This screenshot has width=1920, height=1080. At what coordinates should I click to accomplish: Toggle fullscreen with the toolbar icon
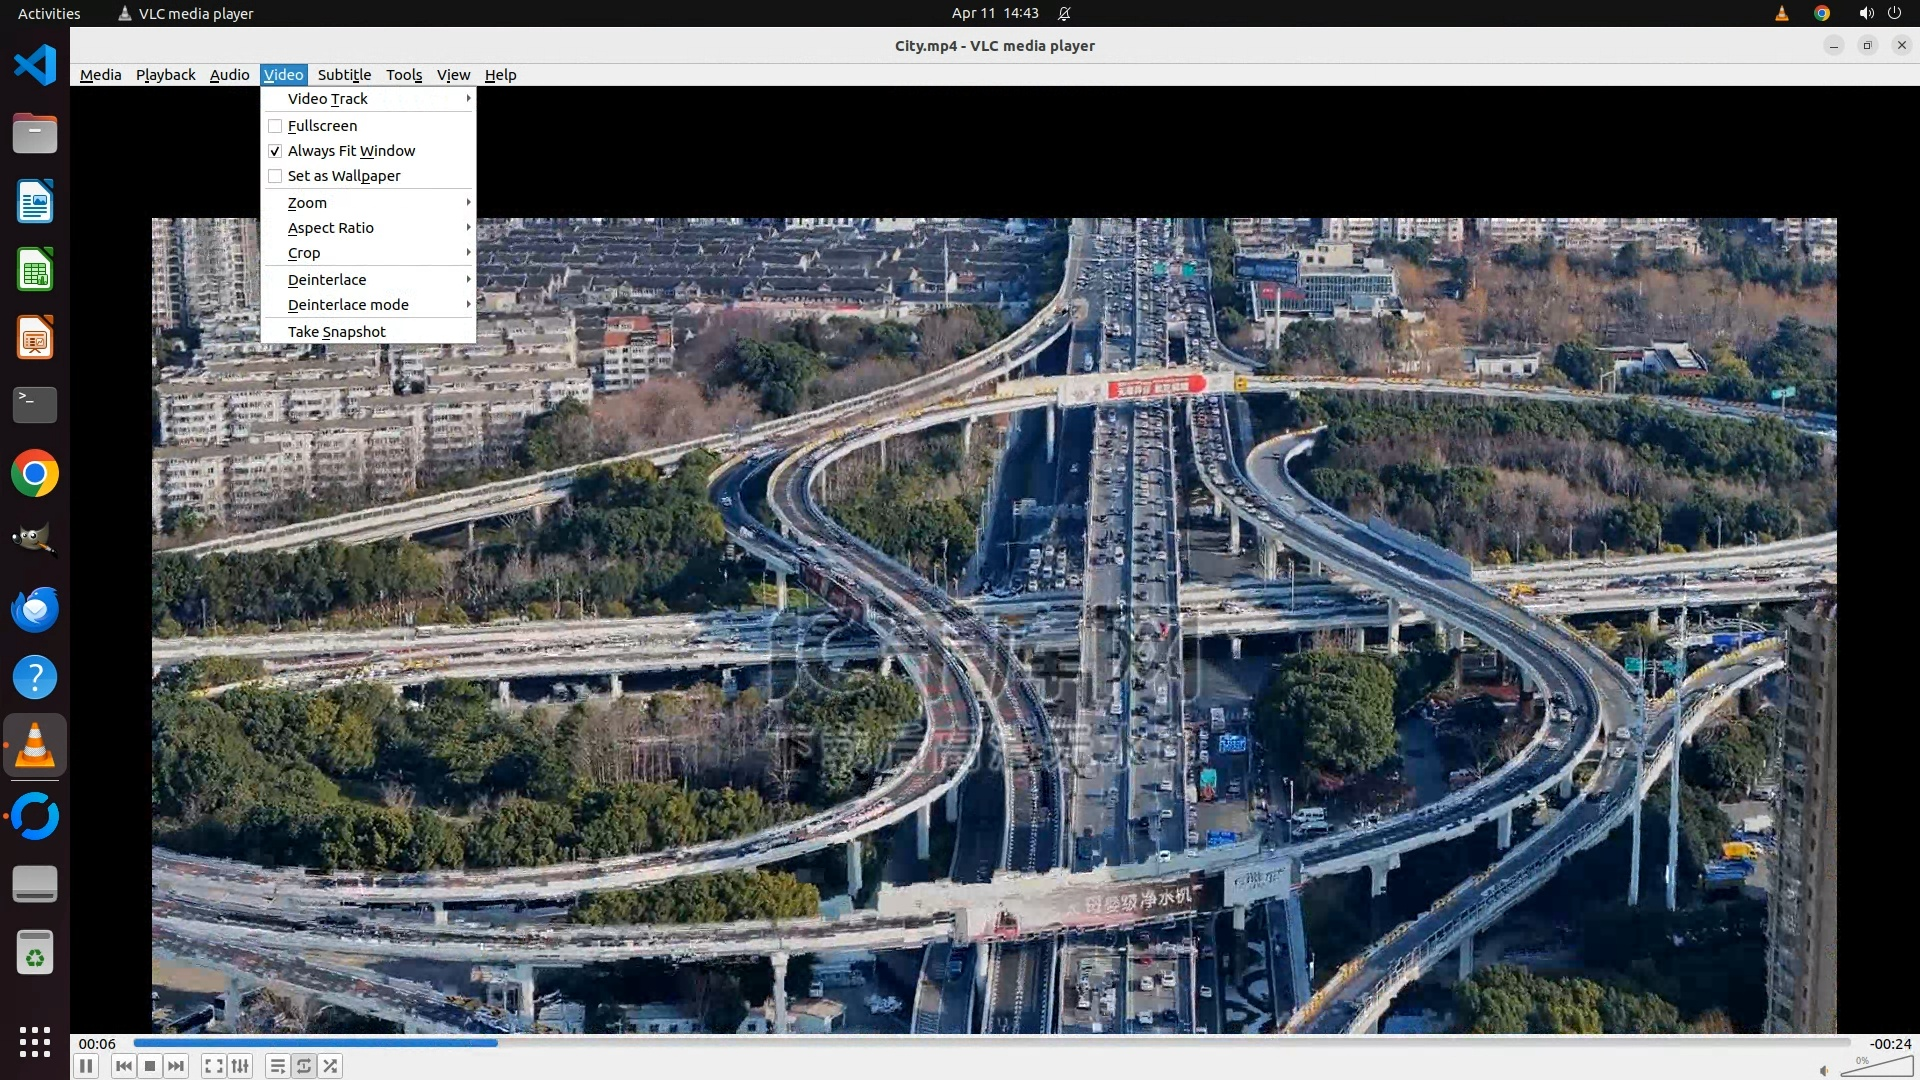213,1066
